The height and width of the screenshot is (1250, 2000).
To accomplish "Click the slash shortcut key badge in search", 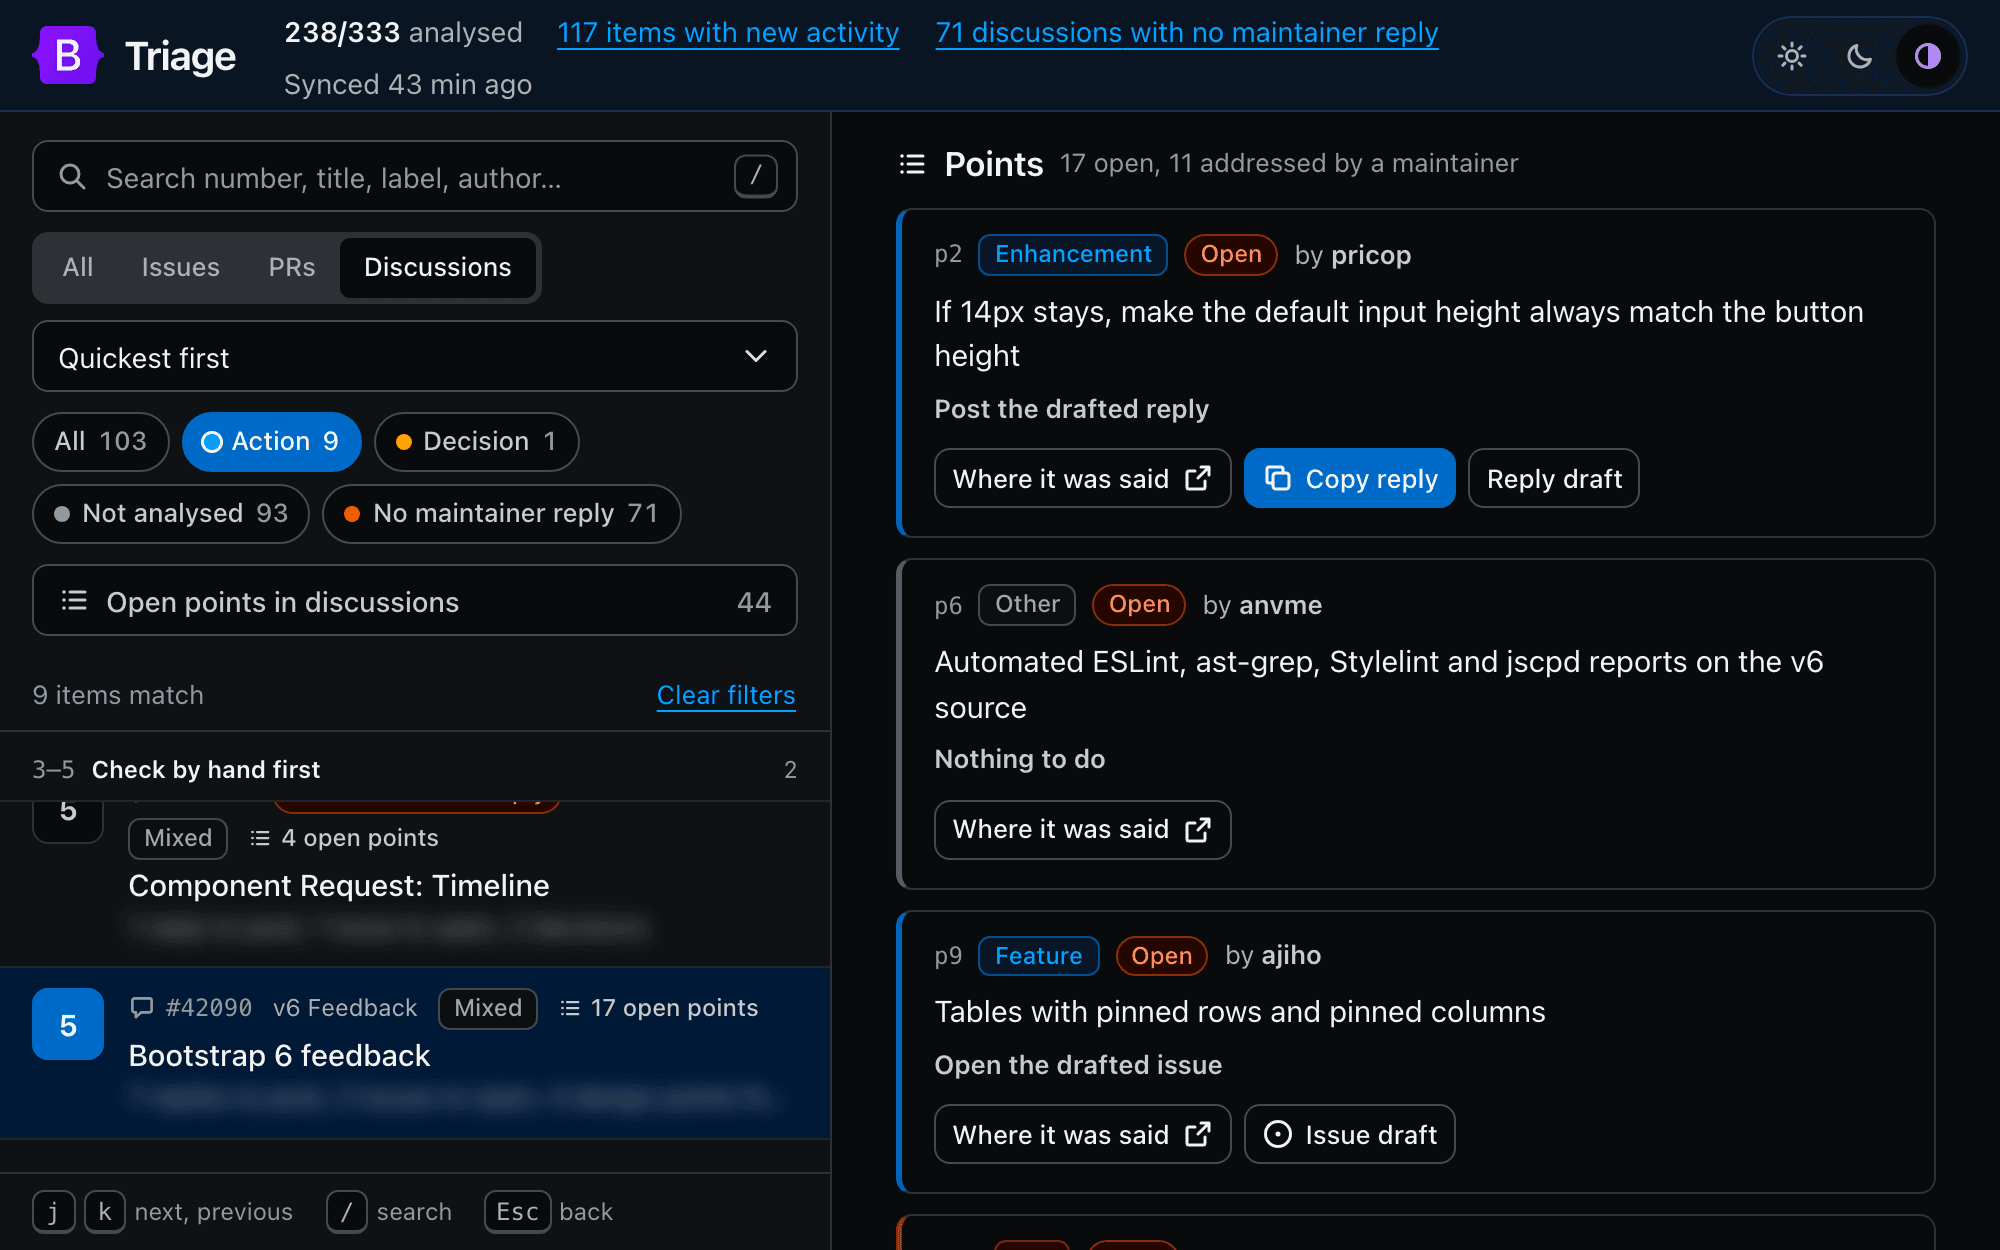I will click(756, 176).
